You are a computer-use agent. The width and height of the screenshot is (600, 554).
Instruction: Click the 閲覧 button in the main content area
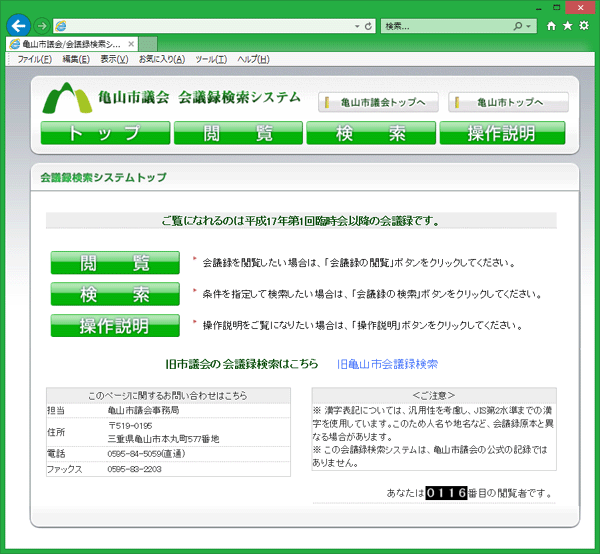click(115, 263)
